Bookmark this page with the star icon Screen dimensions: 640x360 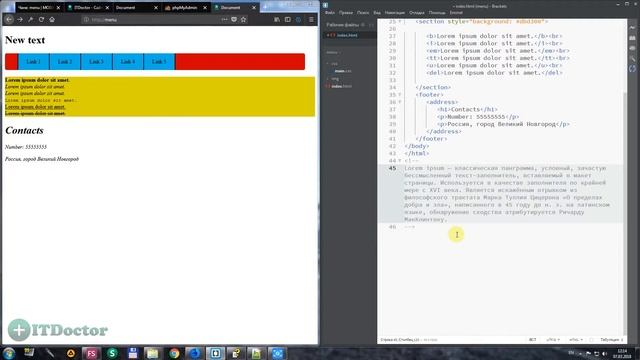pos(243,19)
